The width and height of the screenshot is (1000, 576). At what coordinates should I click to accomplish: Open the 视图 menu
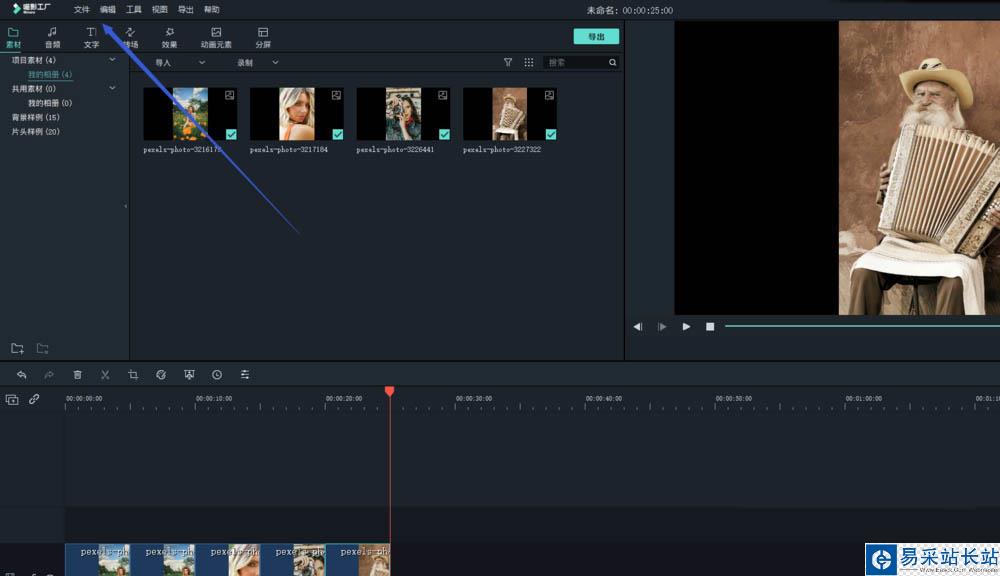[x=159, y=10]
